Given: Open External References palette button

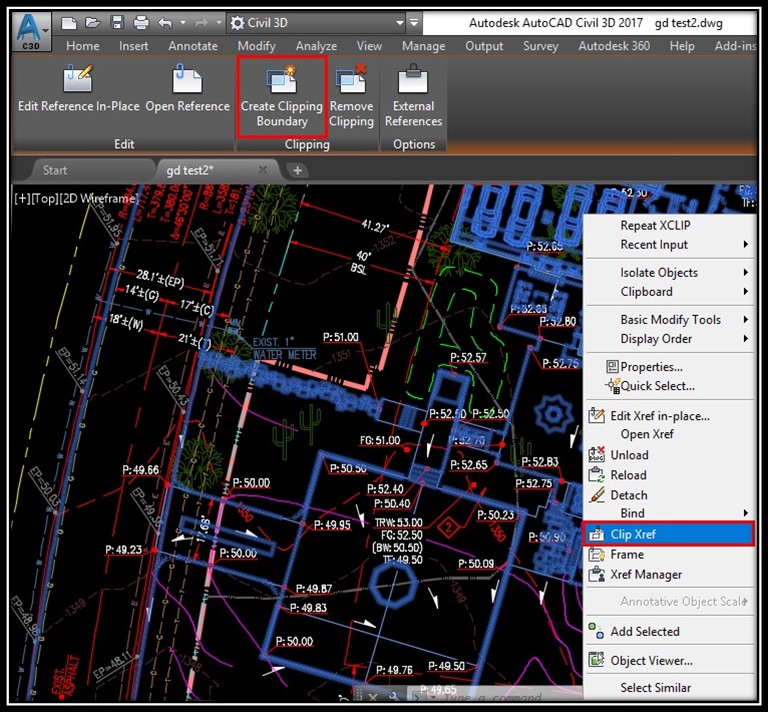Looking at the screenshot, I should pos(413,97).
